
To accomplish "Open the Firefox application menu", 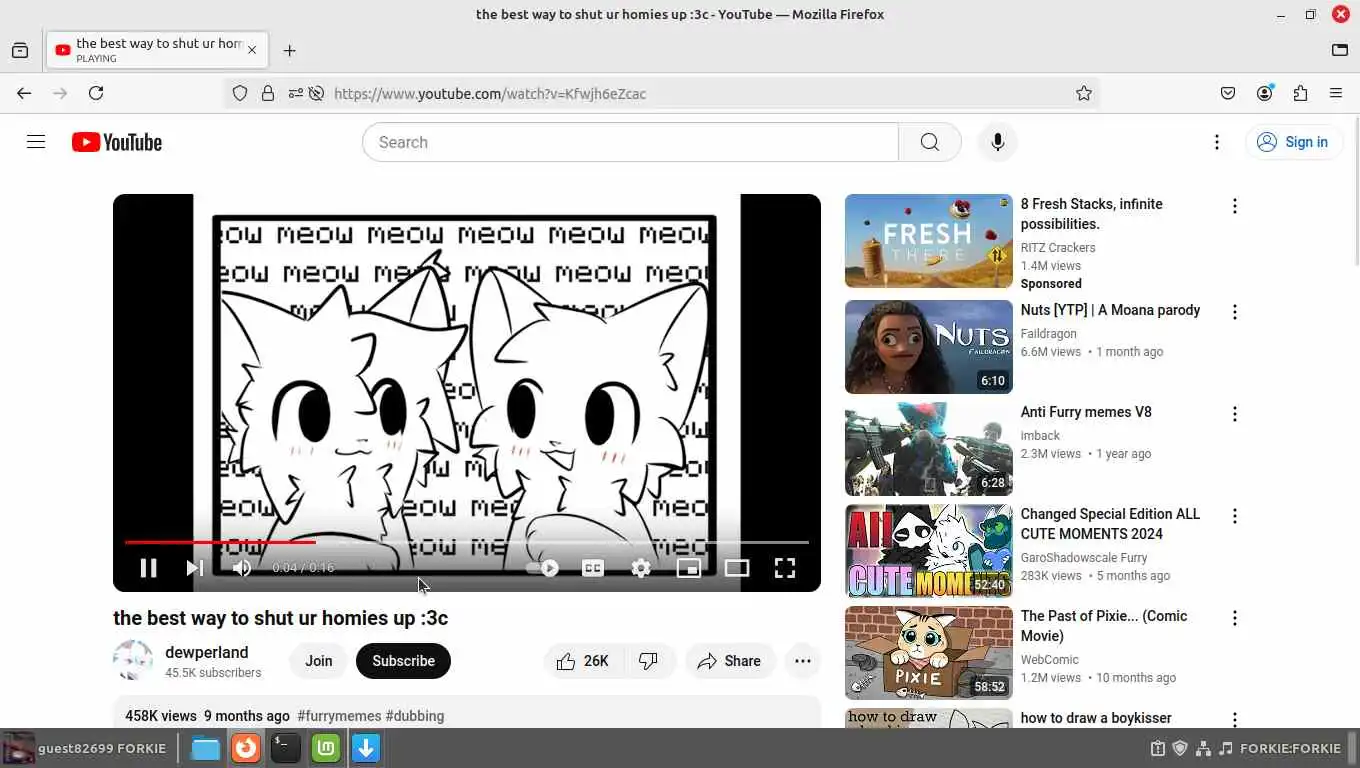I will [x=1336, y=93].
